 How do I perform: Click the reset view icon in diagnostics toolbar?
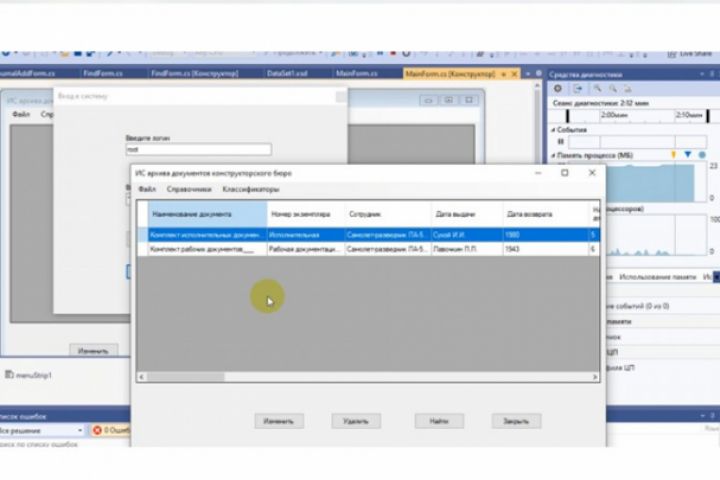628,89
